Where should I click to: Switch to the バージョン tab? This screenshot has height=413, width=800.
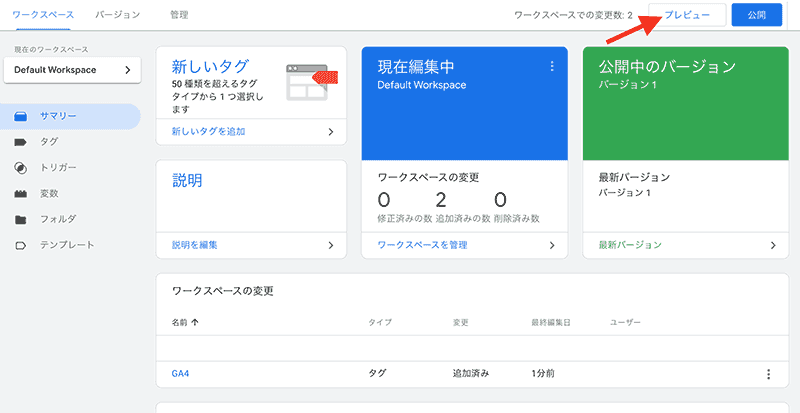coord(117,15)
